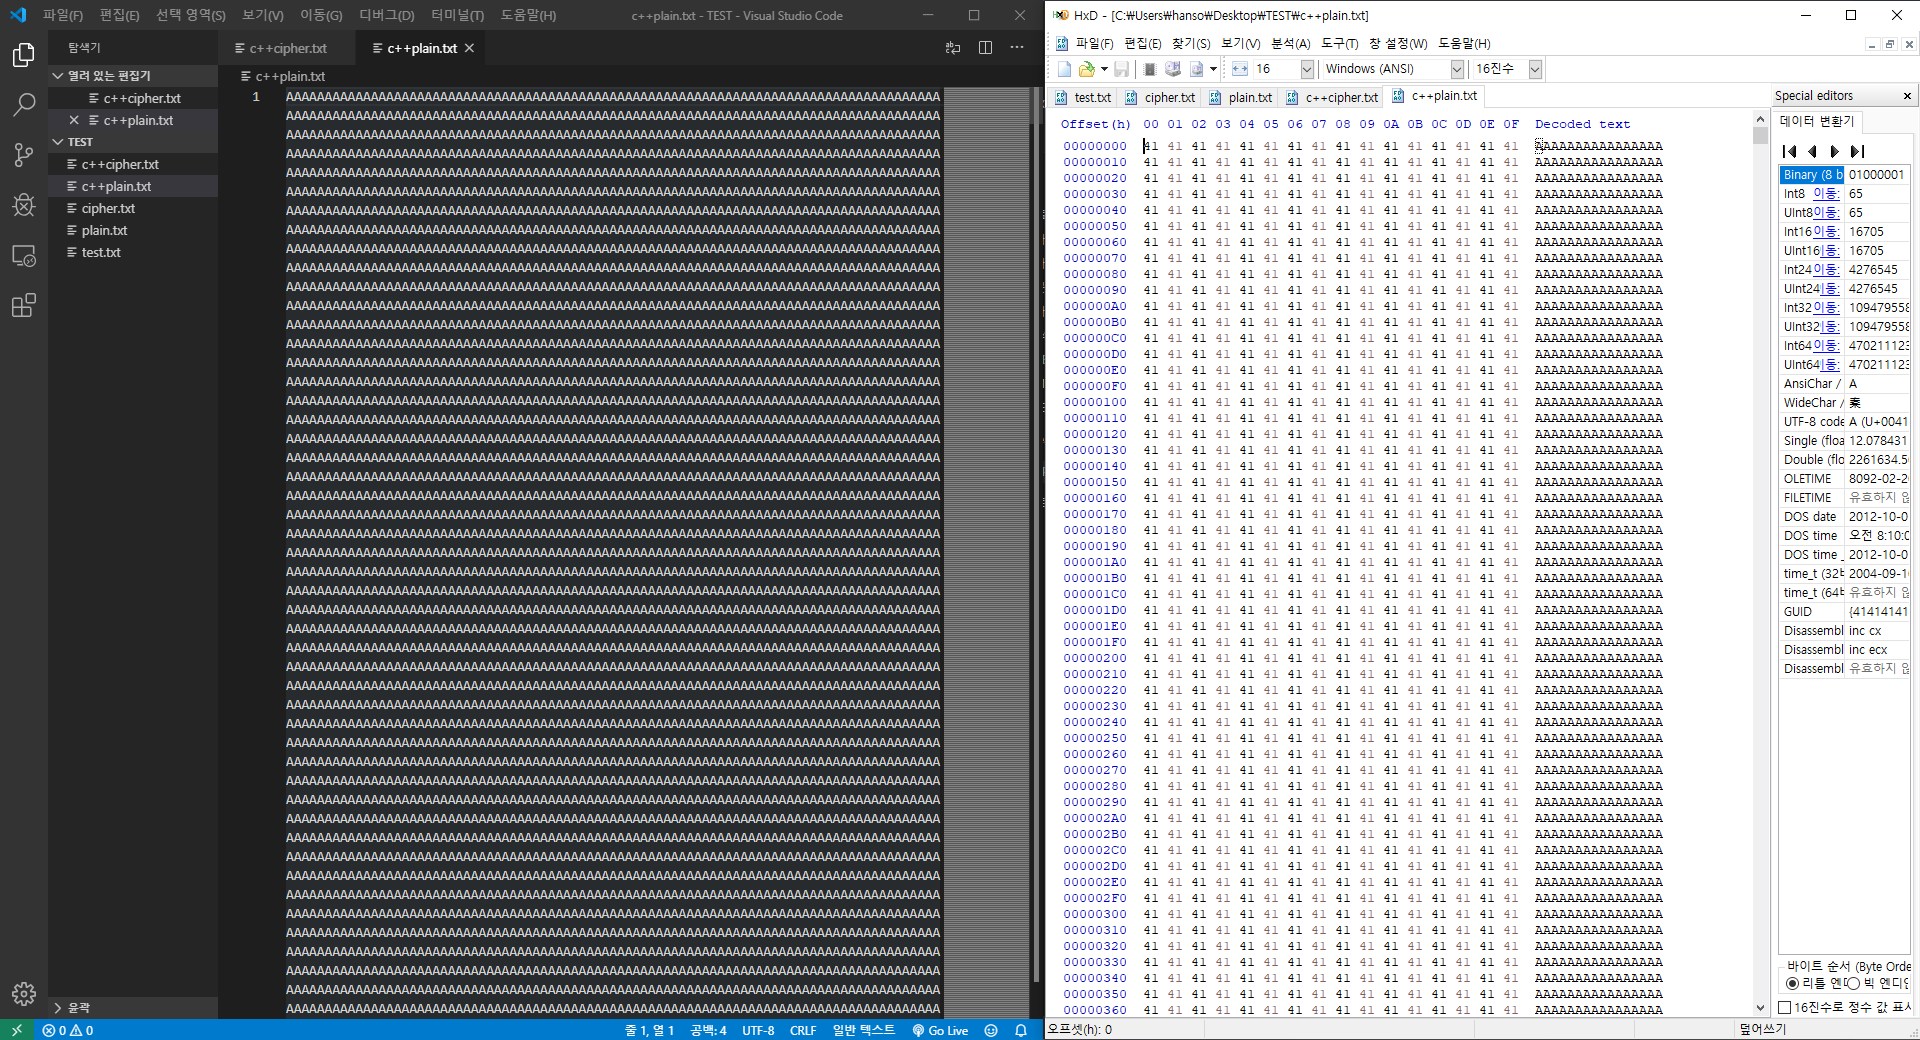Click the Open disk image icon in HxD

pyautogui.click(x=1196, y=69)
